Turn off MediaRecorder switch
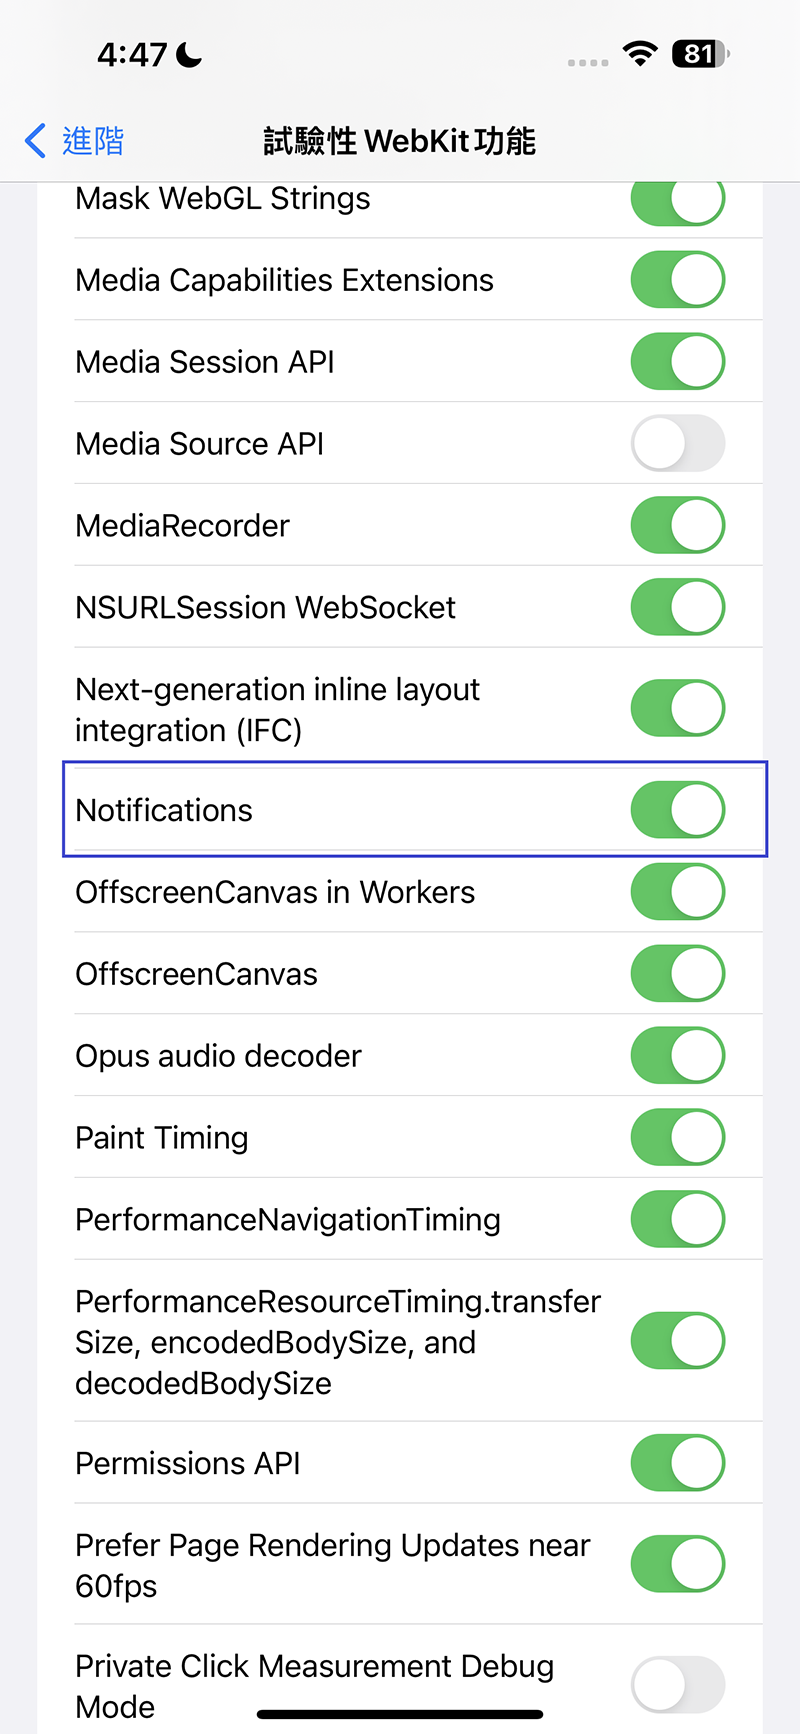The image size is (800, 1734). [x=677, y=525]
